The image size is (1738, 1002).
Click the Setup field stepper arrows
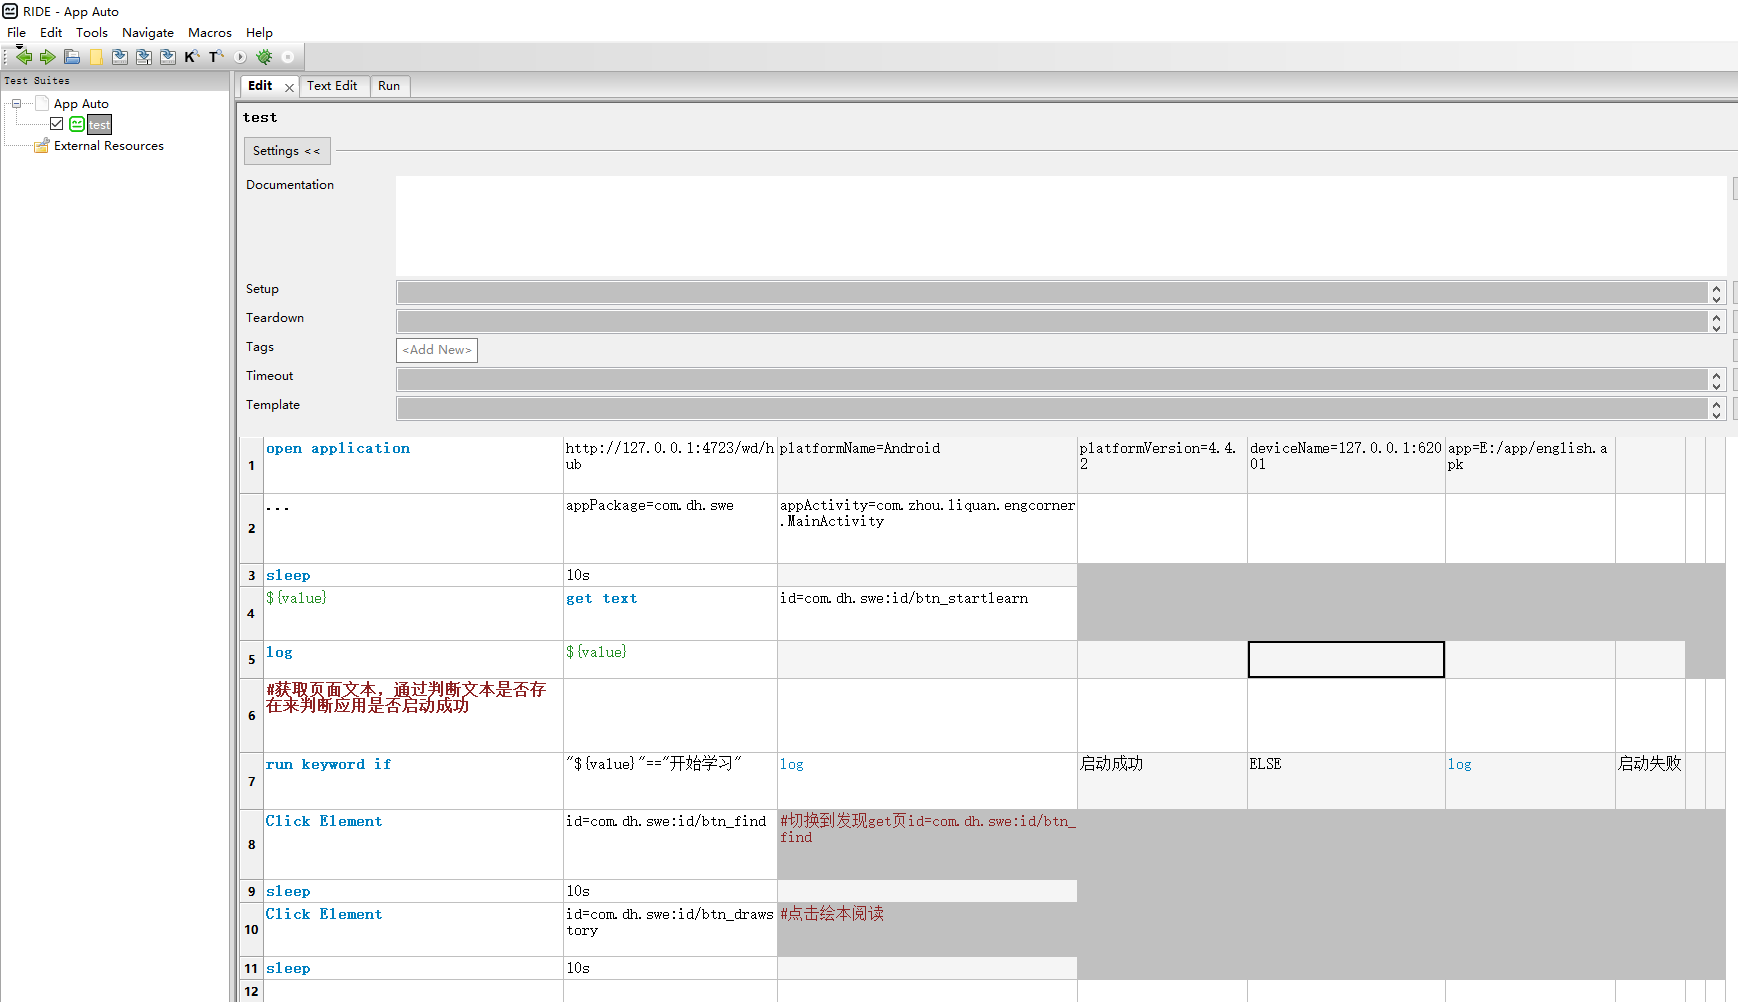1717,293
